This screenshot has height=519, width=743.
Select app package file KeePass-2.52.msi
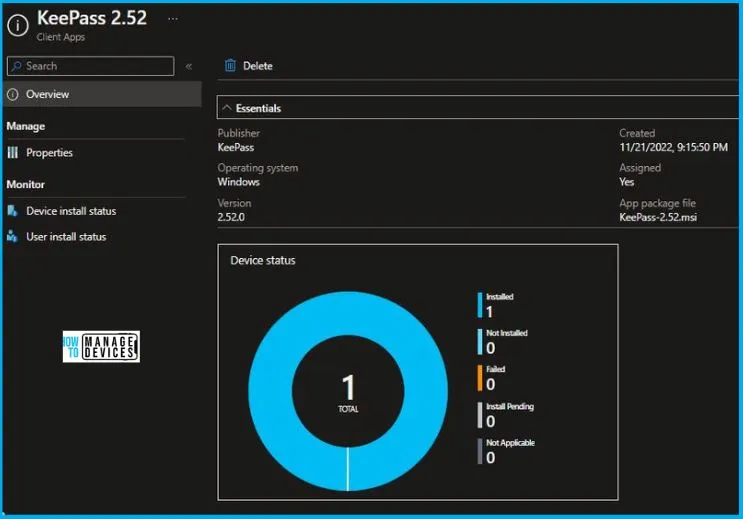click(658, 217)
